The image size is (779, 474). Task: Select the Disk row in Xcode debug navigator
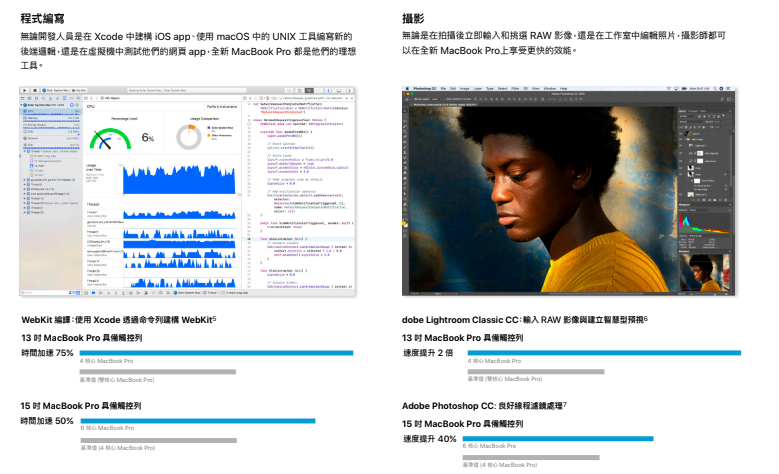51,132
